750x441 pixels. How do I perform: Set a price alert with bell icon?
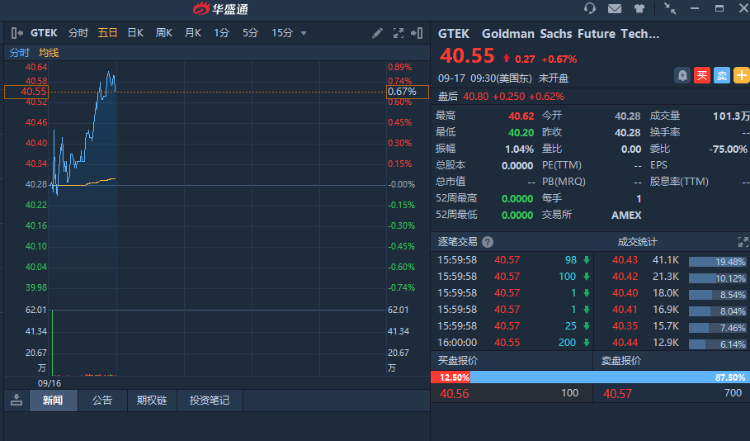coord(682,75)
